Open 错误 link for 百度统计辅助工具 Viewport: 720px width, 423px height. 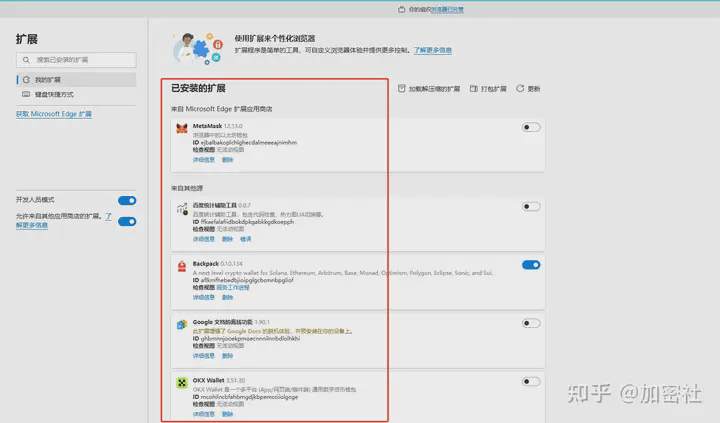coord(246,239)
